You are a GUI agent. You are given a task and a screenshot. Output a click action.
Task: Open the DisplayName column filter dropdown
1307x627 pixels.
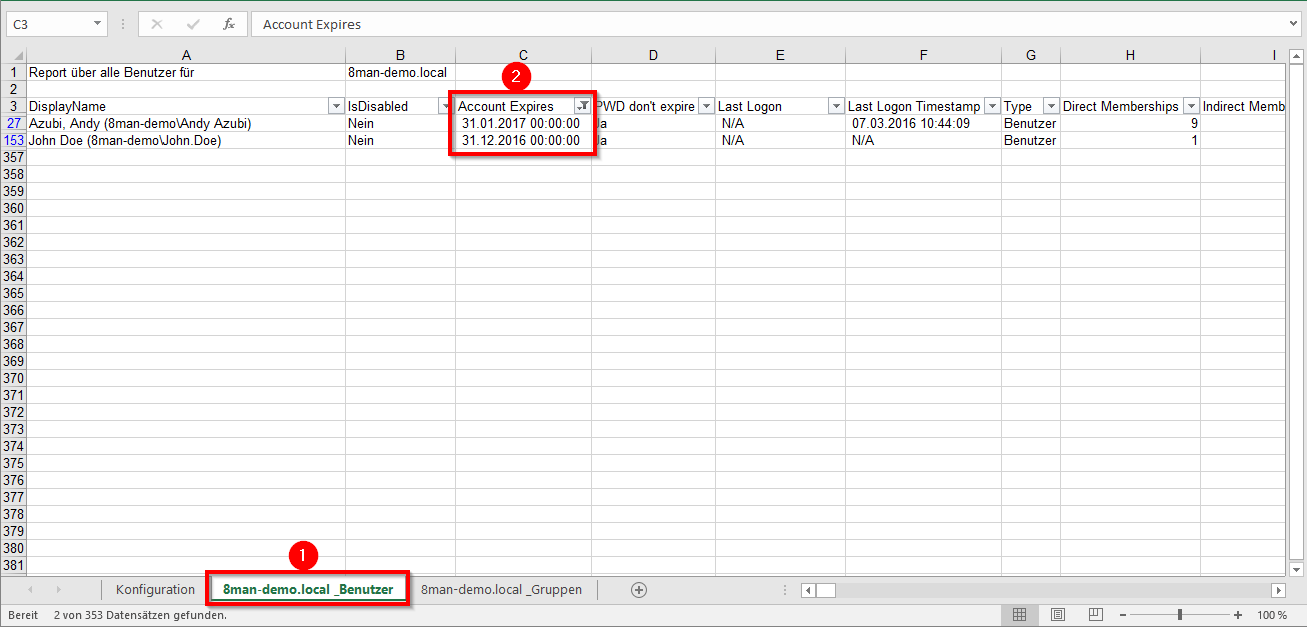pyautogui.click(x=335, y=106)
